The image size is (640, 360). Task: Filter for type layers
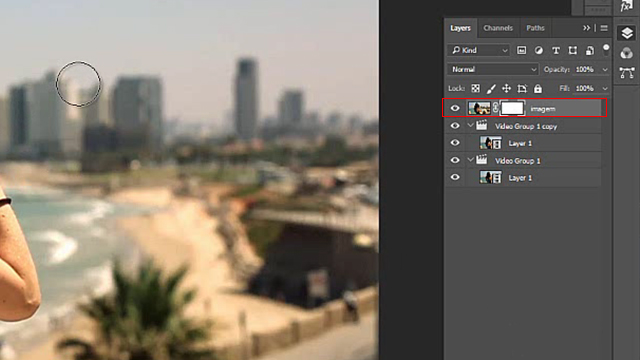click(556, 50)
